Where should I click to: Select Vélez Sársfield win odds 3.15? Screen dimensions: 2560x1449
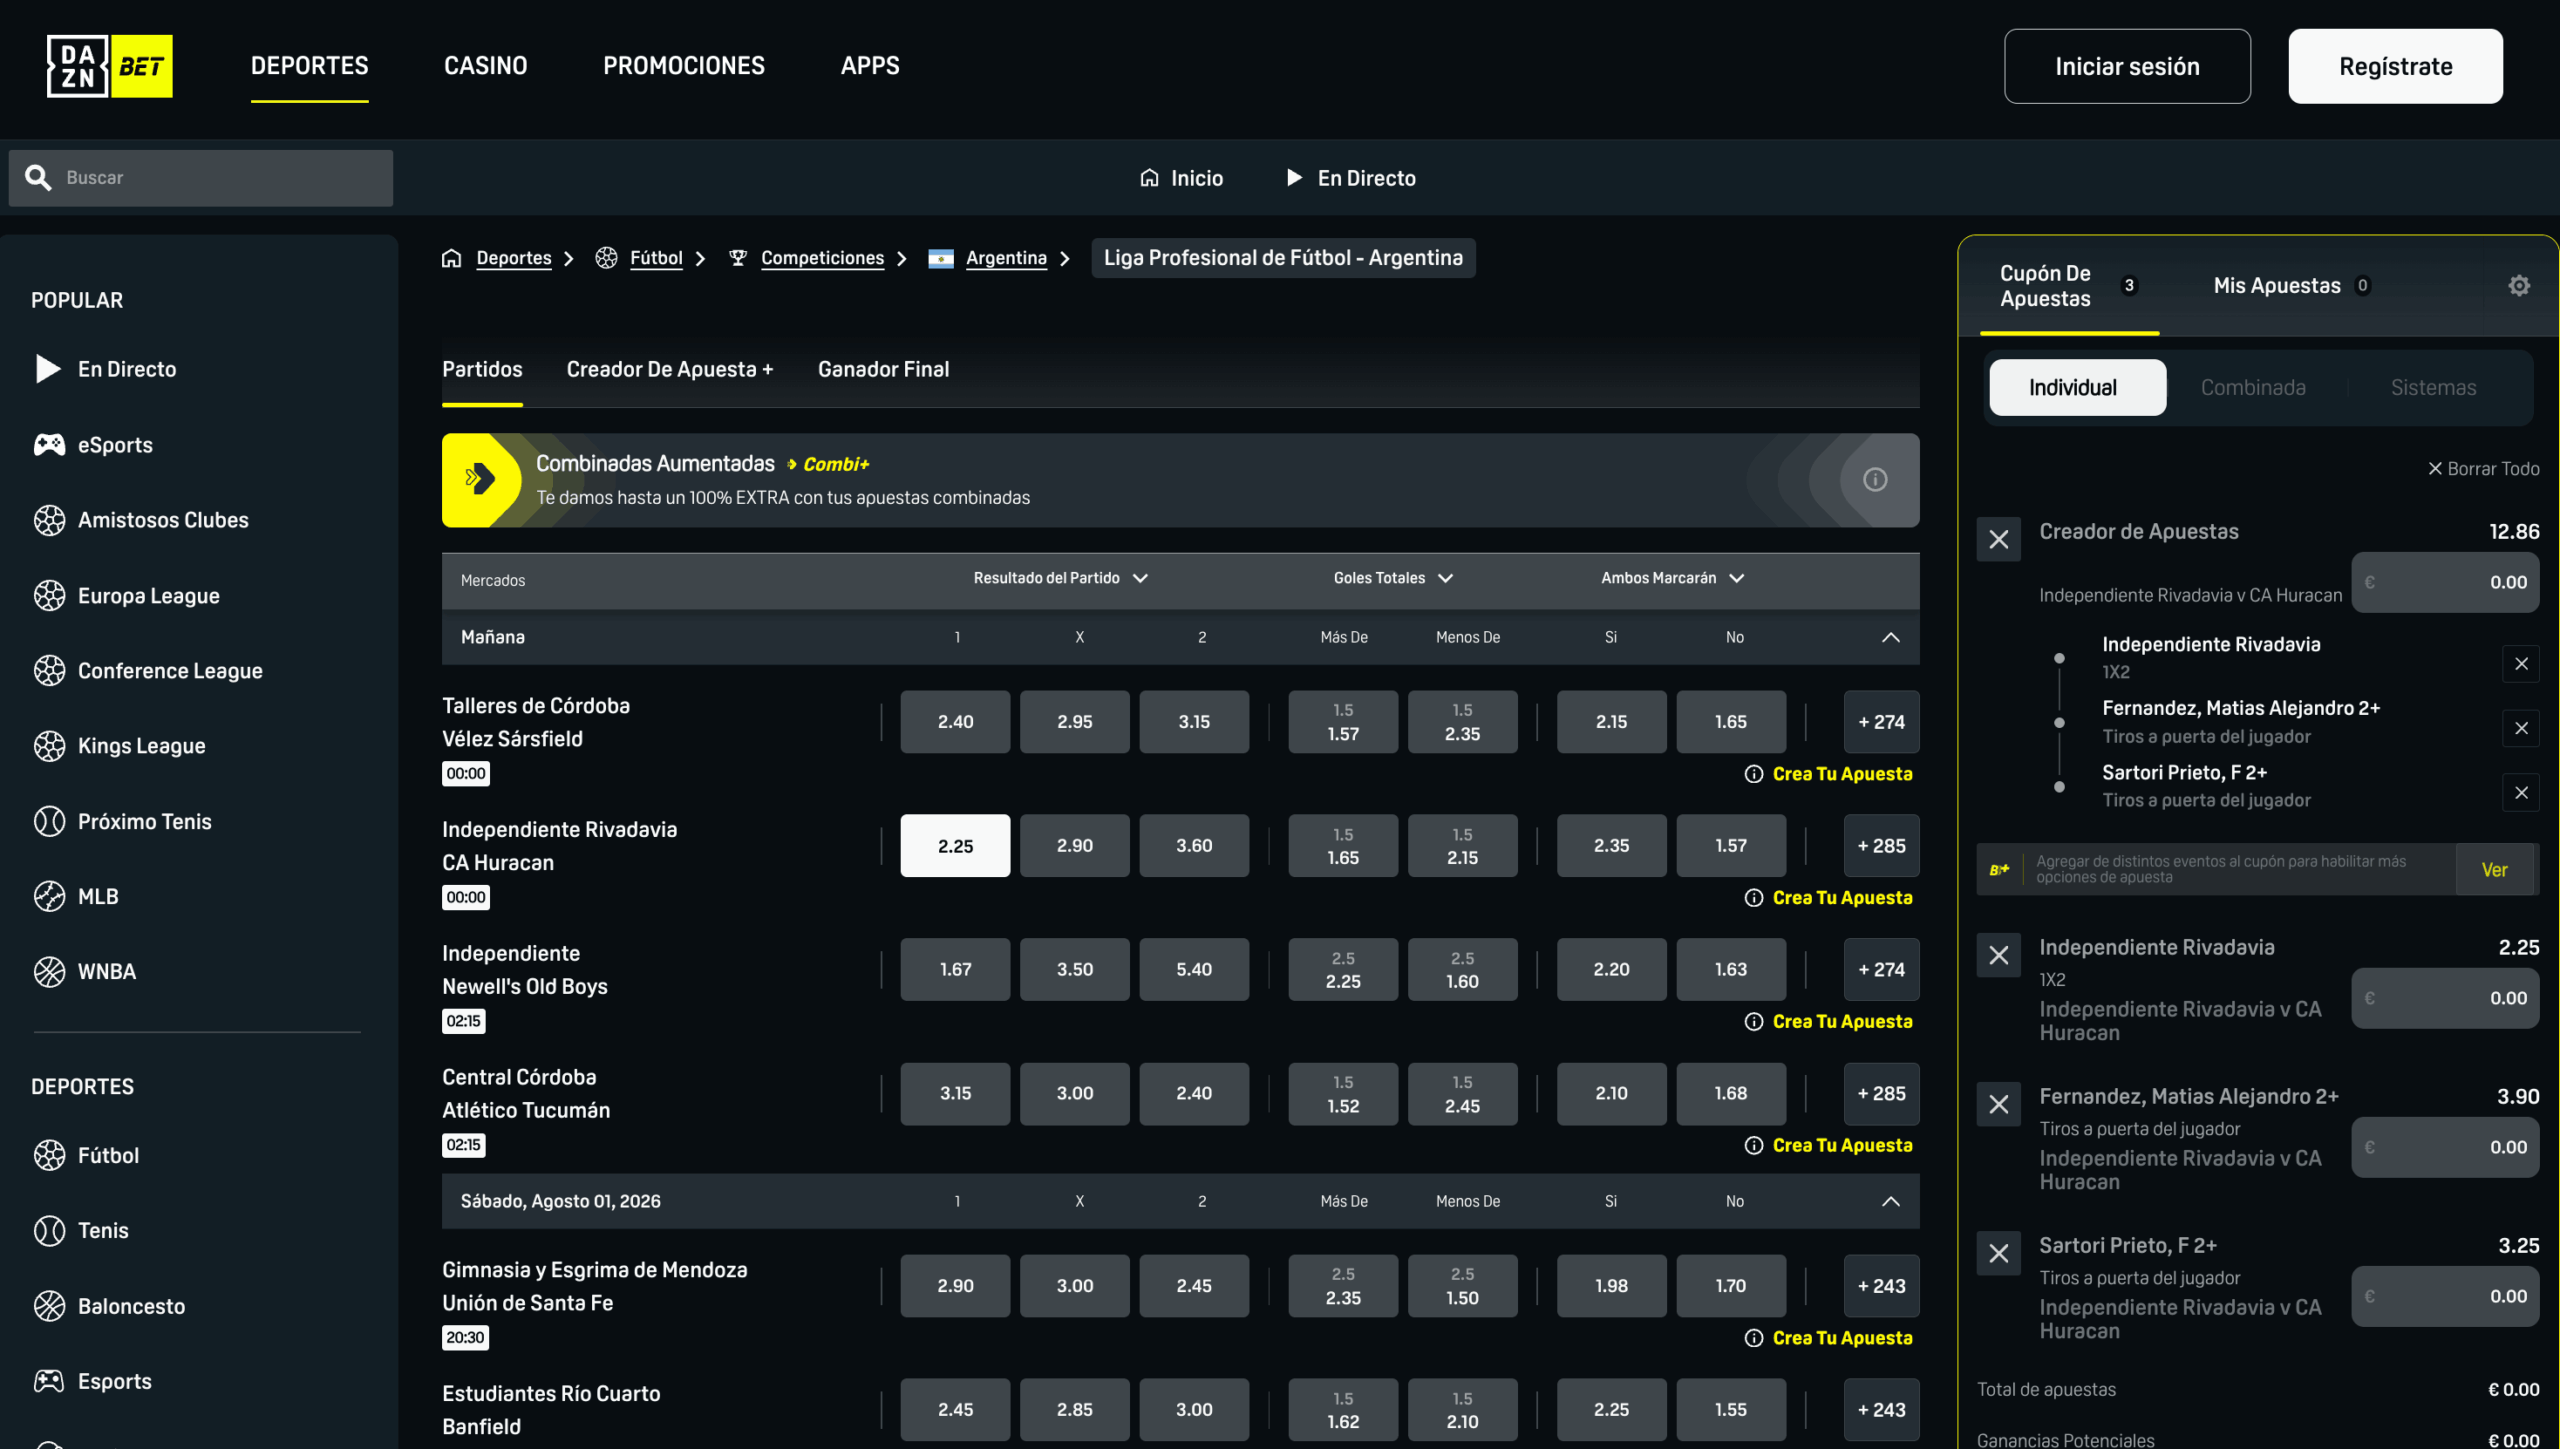click(1194, 722)
